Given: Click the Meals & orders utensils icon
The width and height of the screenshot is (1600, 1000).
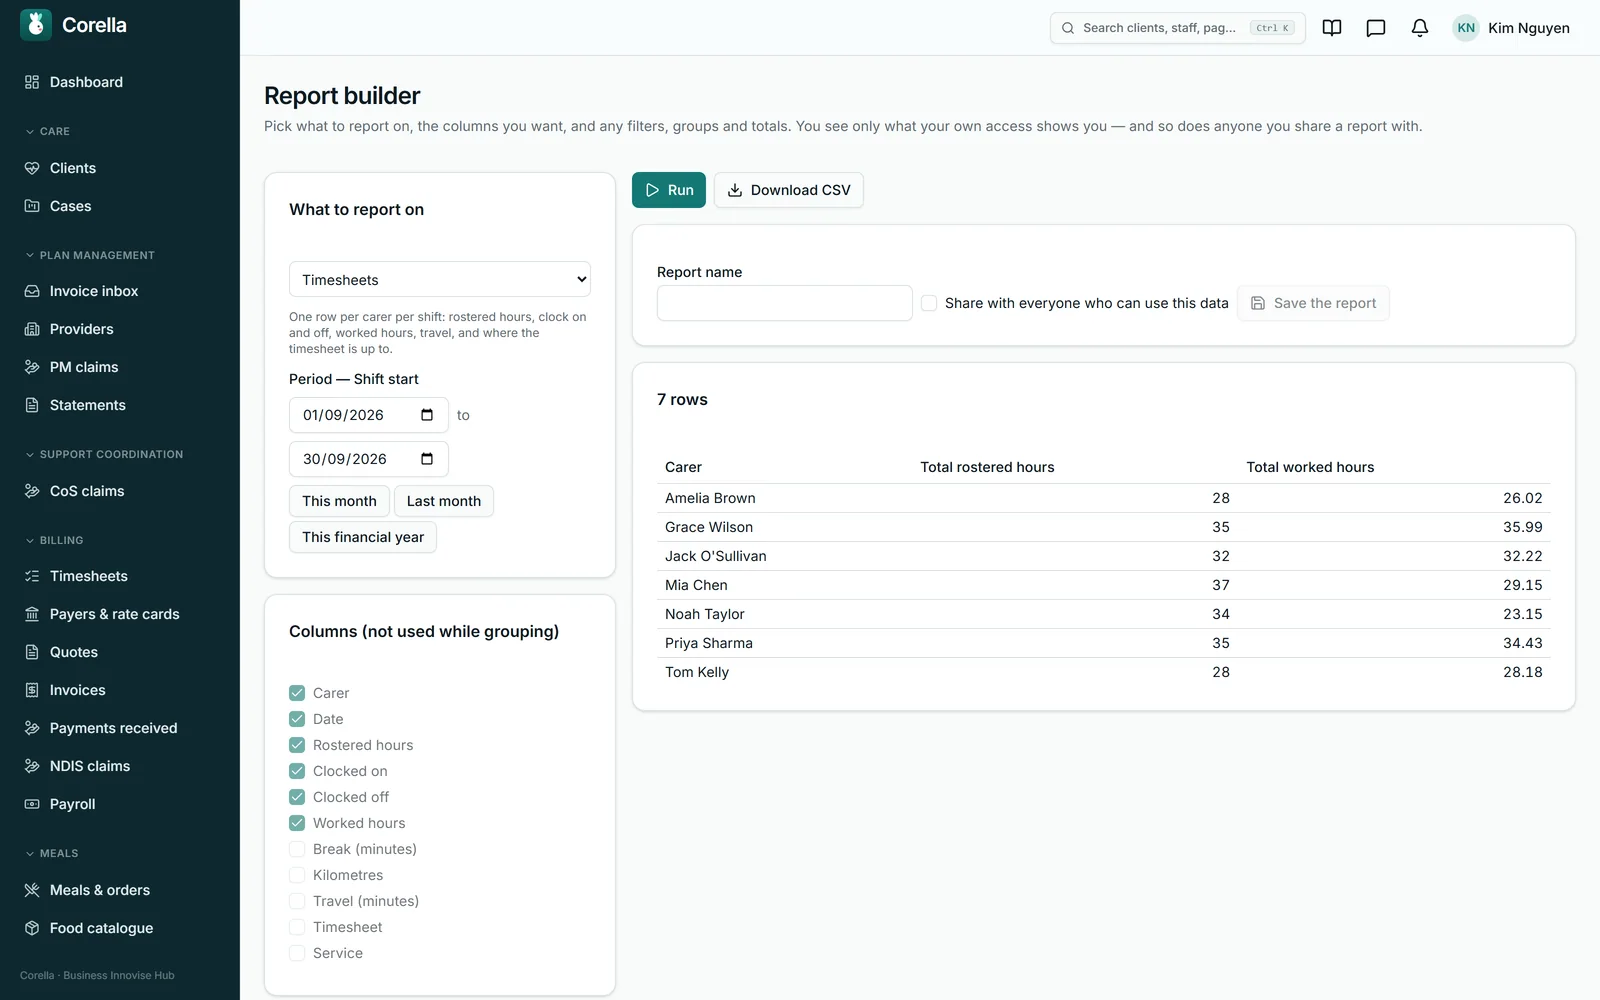Looking at the screenshot, I should [x=32, y=890].
